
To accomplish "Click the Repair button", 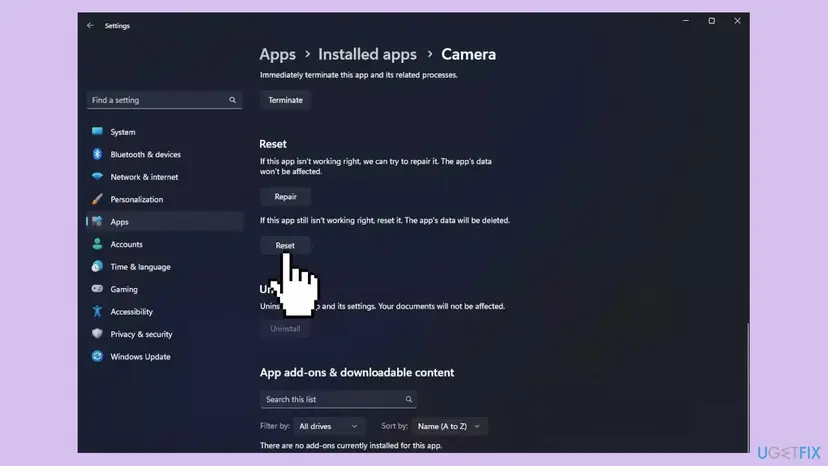I will pos(285,197).
